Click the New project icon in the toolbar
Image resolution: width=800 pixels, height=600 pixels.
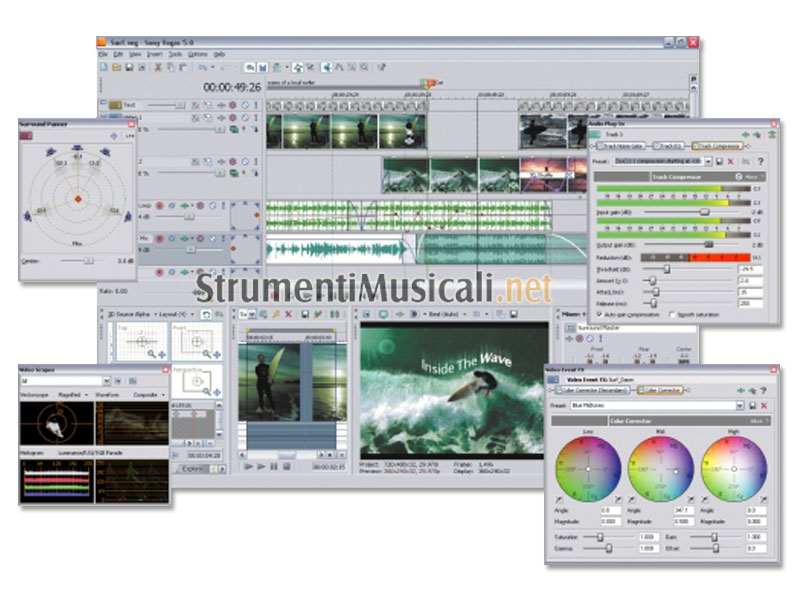103,67
